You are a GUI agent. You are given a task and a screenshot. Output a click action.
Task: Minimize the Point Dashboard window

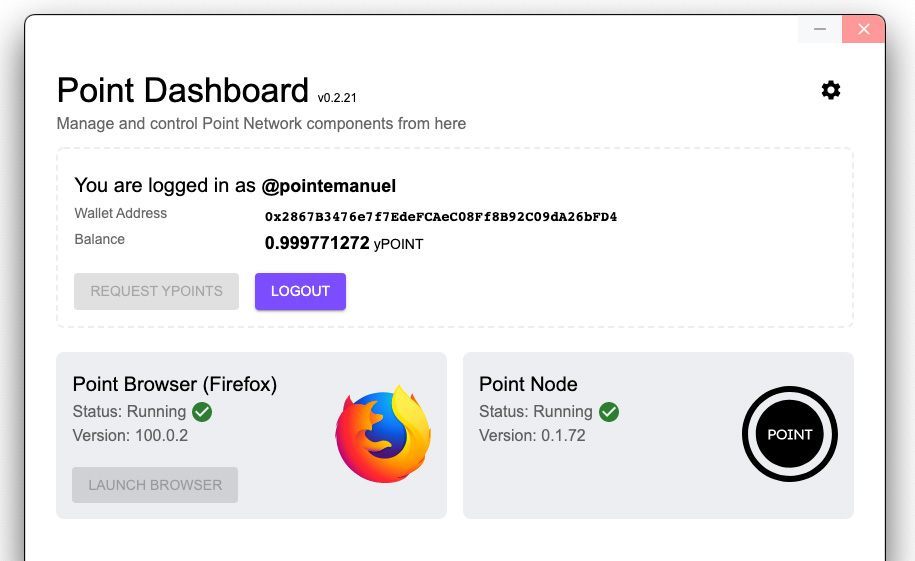[820, 29]
